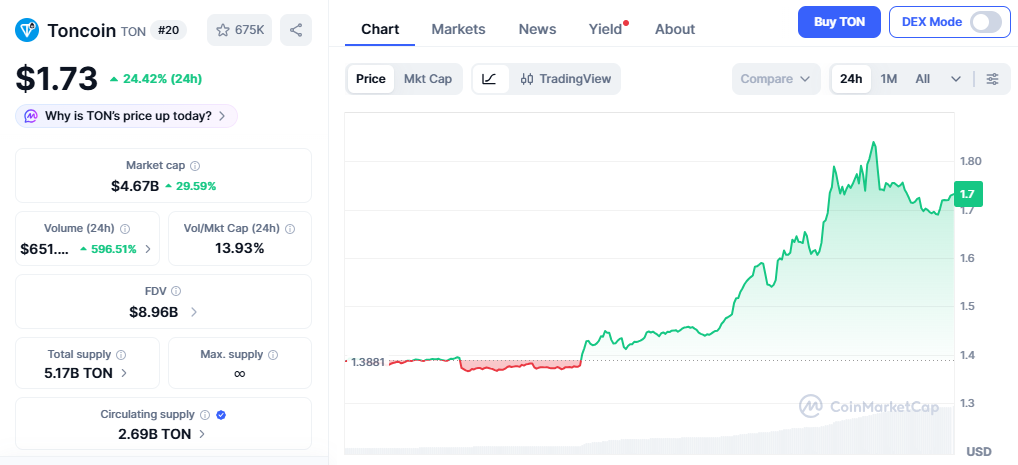Click the 1.3 y-axis label
The height and width of the screenshot is (465, 1018).
pos(968,403)
